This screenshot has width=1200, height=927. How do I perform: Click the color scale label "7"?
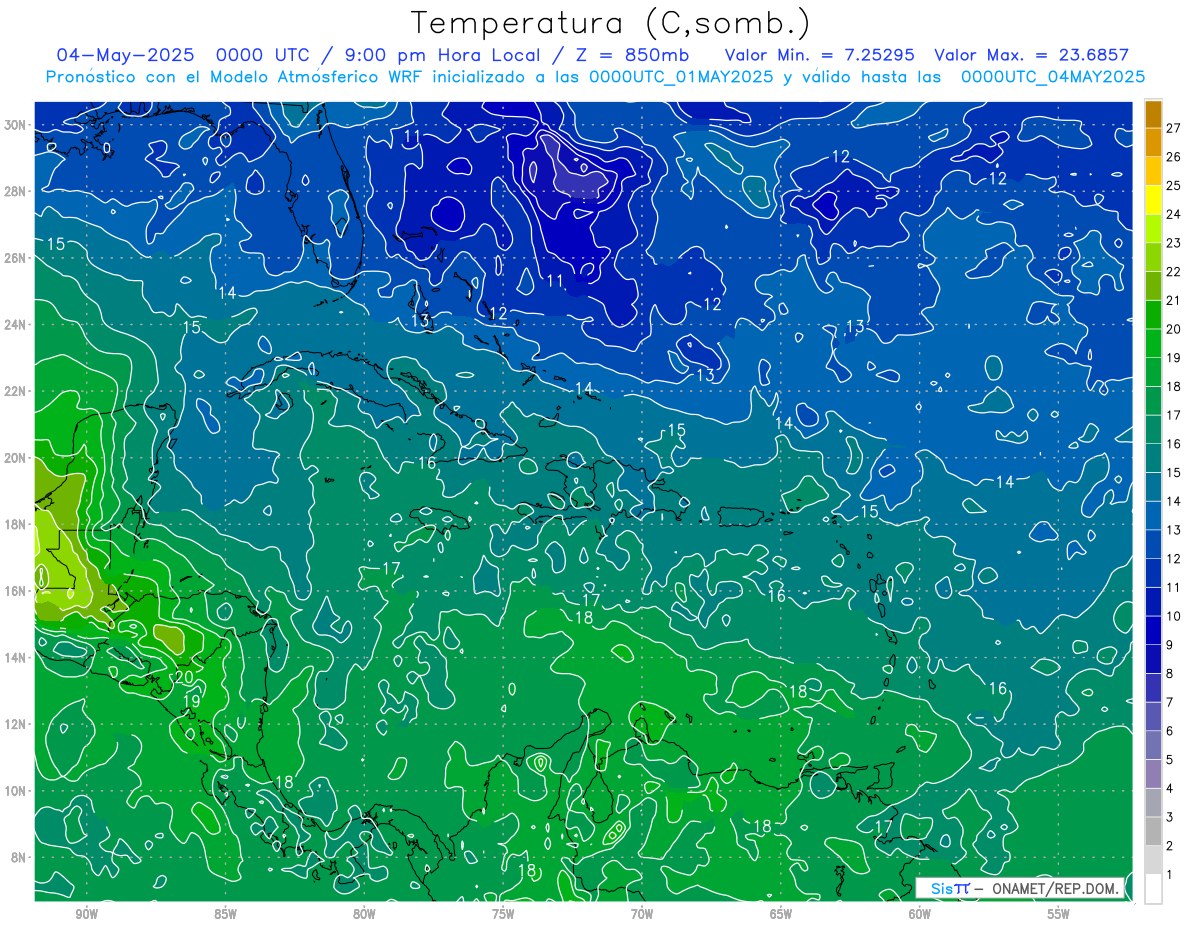1170,702
